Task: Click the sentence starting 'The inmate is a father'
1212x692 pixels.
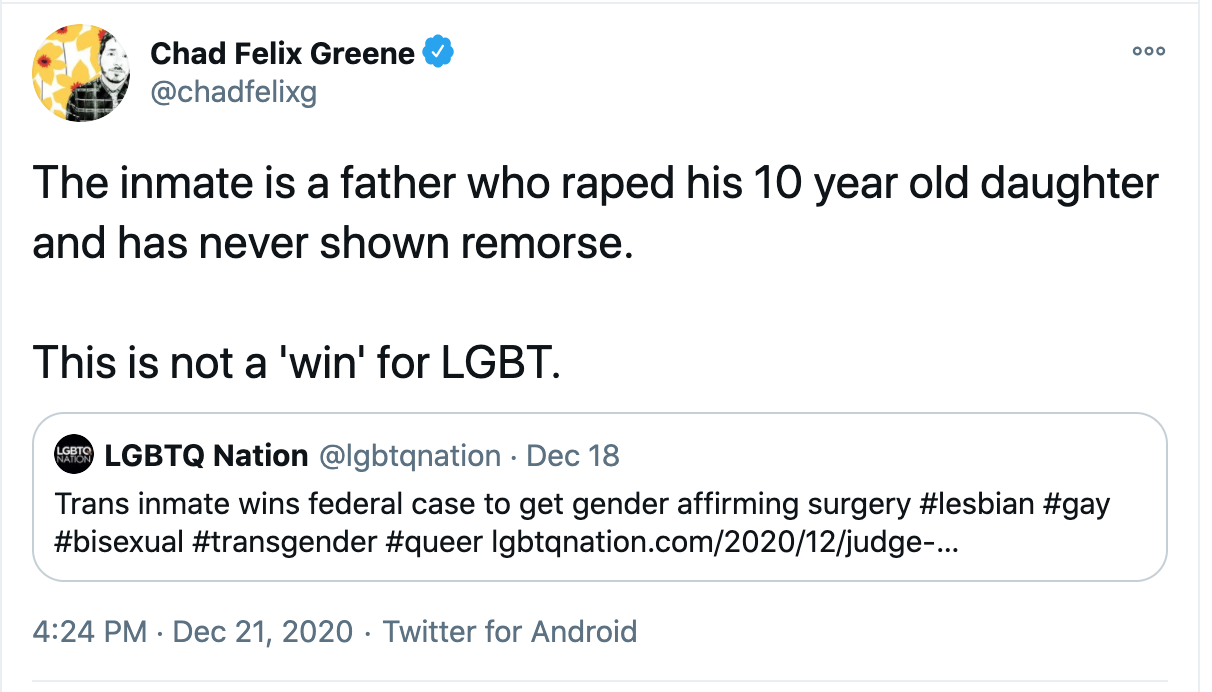Action: [596, 214]
